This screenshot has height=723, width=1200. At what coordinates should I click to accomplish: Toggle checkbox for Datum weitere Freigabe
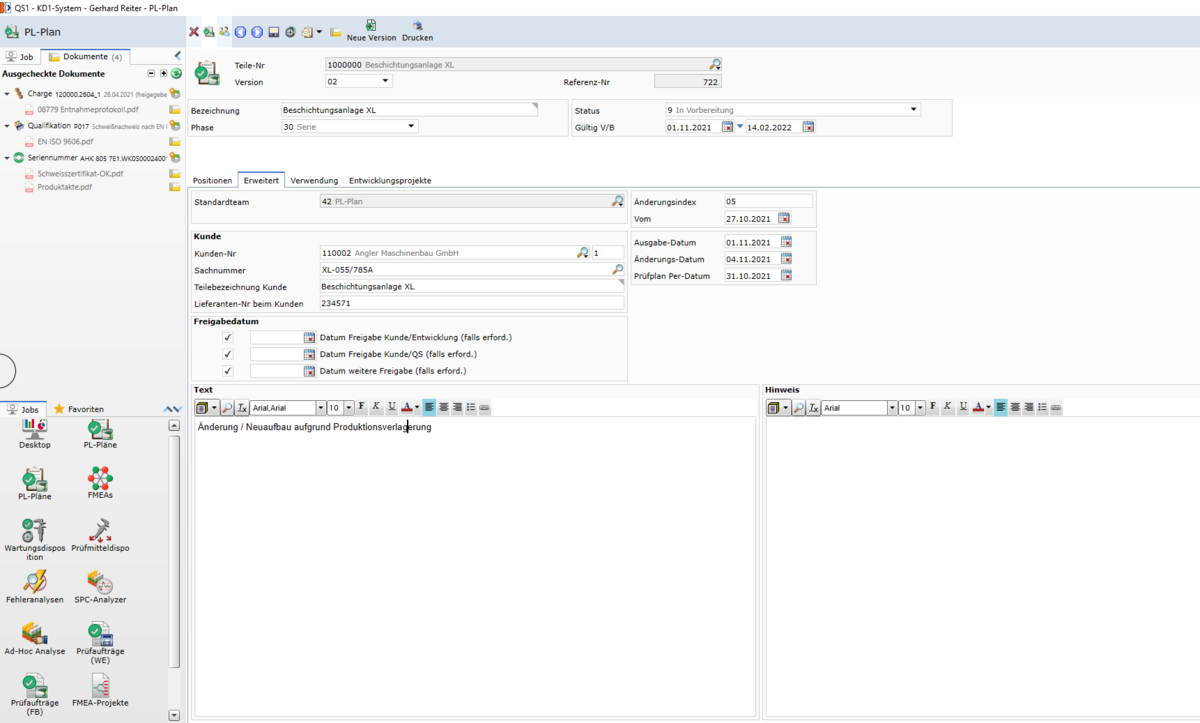coord(229,371)
